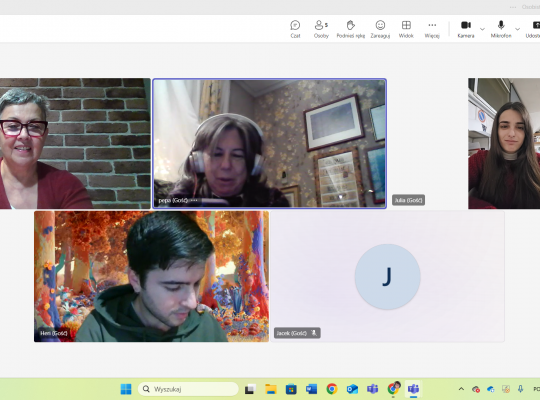The height and width of the screenshot is (400, 540).
Task: Click the muted mic icon beside Jacek (Gość)
Action: tap(314, 333)
